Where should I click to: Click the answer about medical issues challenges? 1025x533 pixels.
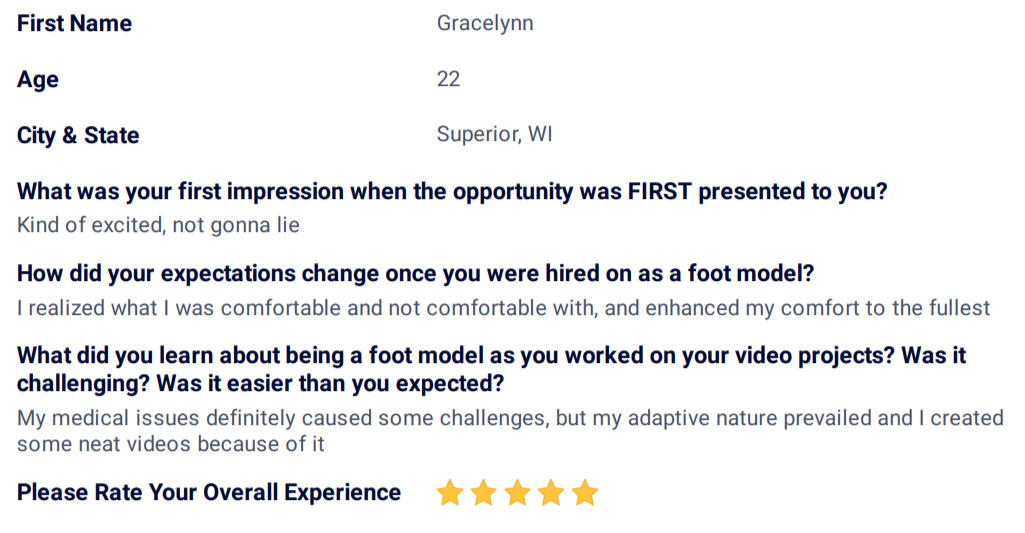[511, 430]
